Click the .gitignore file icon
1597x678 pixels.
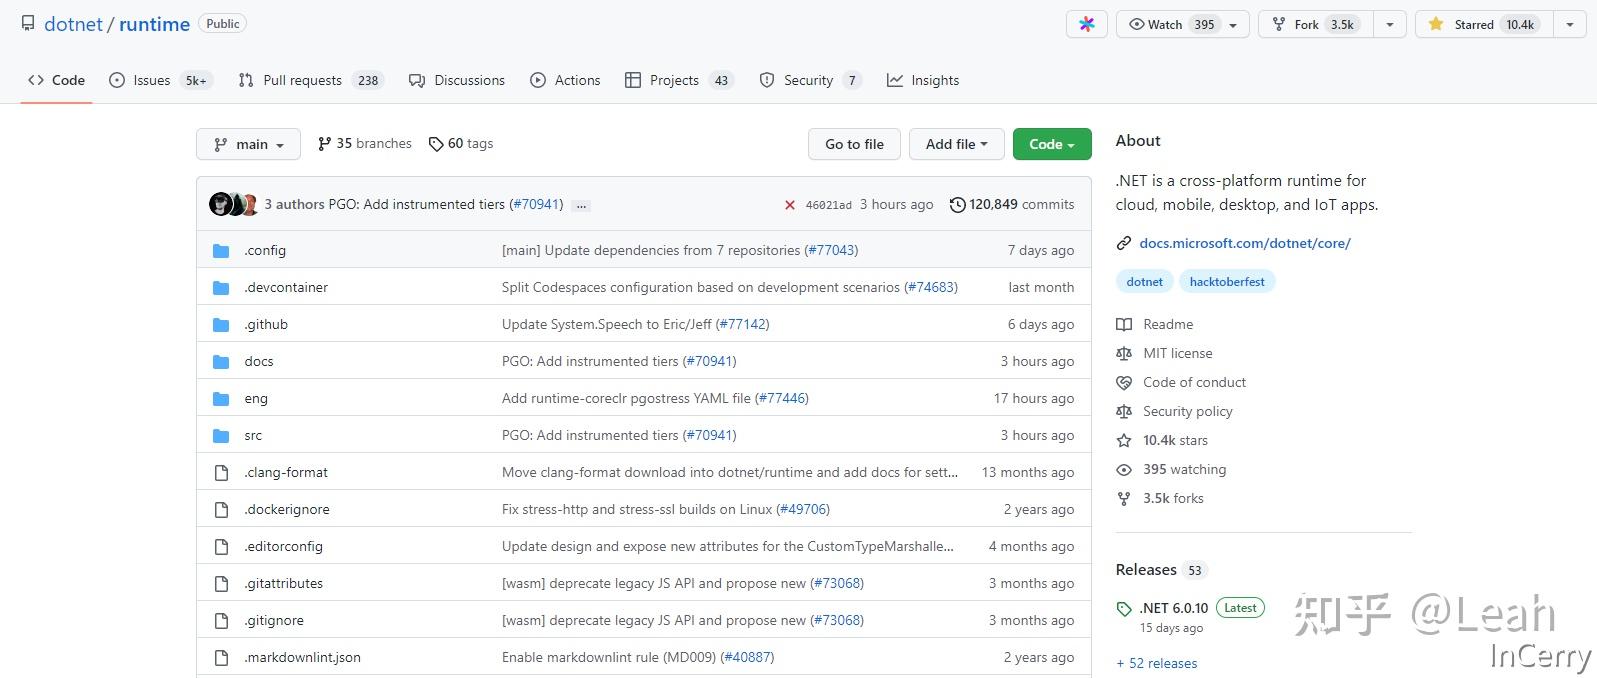(221, 621)
